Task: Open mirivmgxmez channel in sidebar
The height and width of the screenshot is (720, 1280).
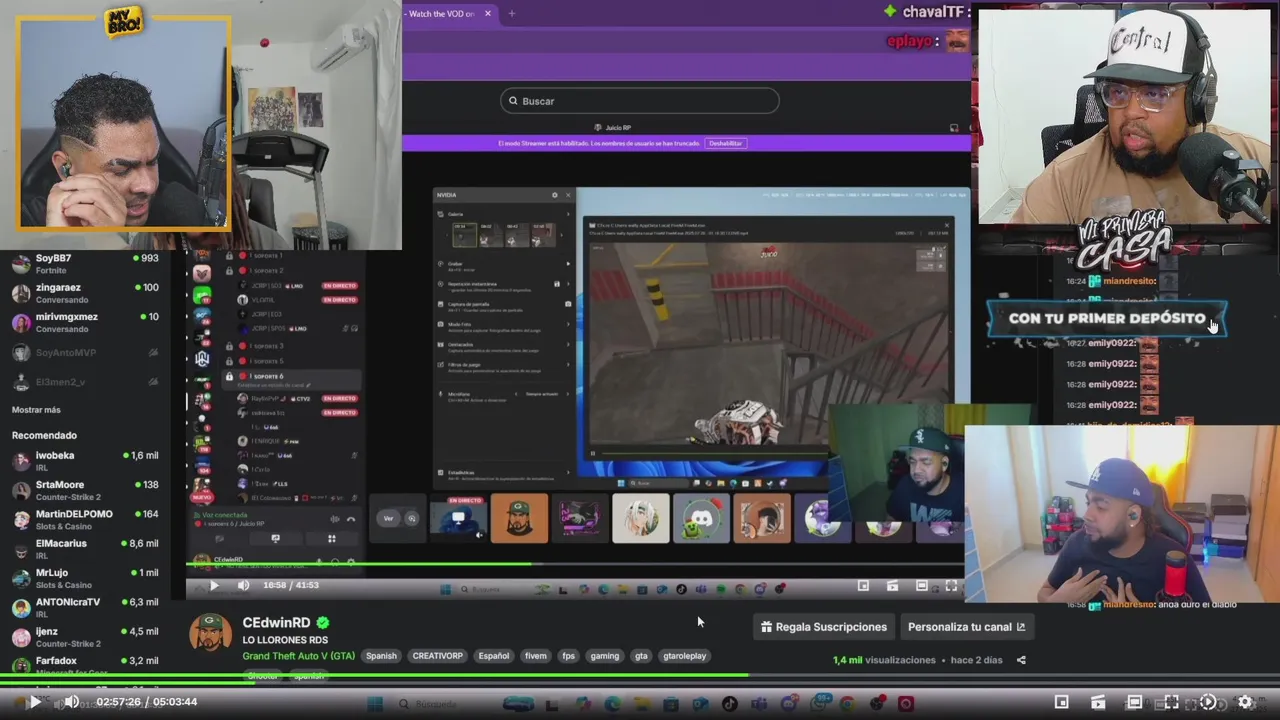Action: [85, 323]
